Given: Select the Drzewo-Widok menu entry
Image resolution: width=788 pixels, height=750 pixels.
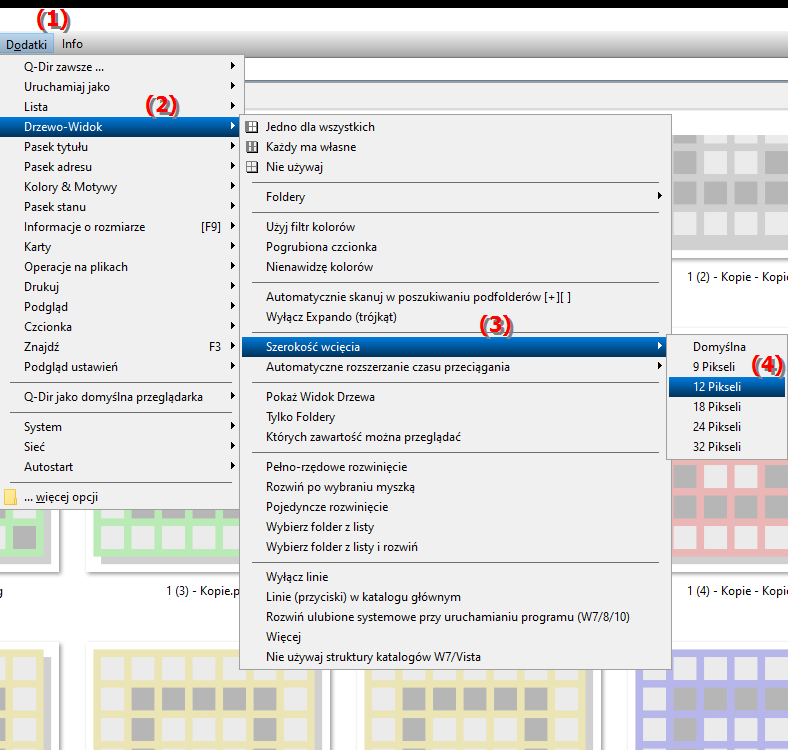Looking at the screenshot, I should pos(120,127).
